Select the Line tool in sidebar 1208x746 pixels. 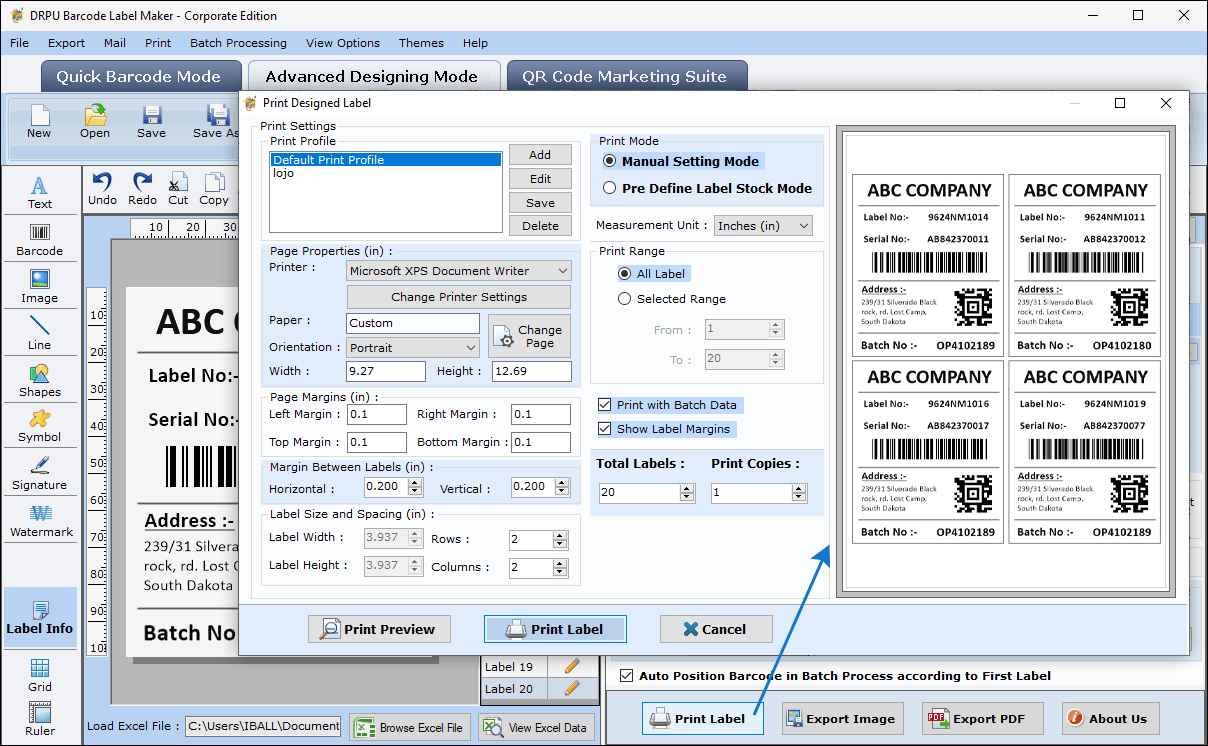(40, 333)
